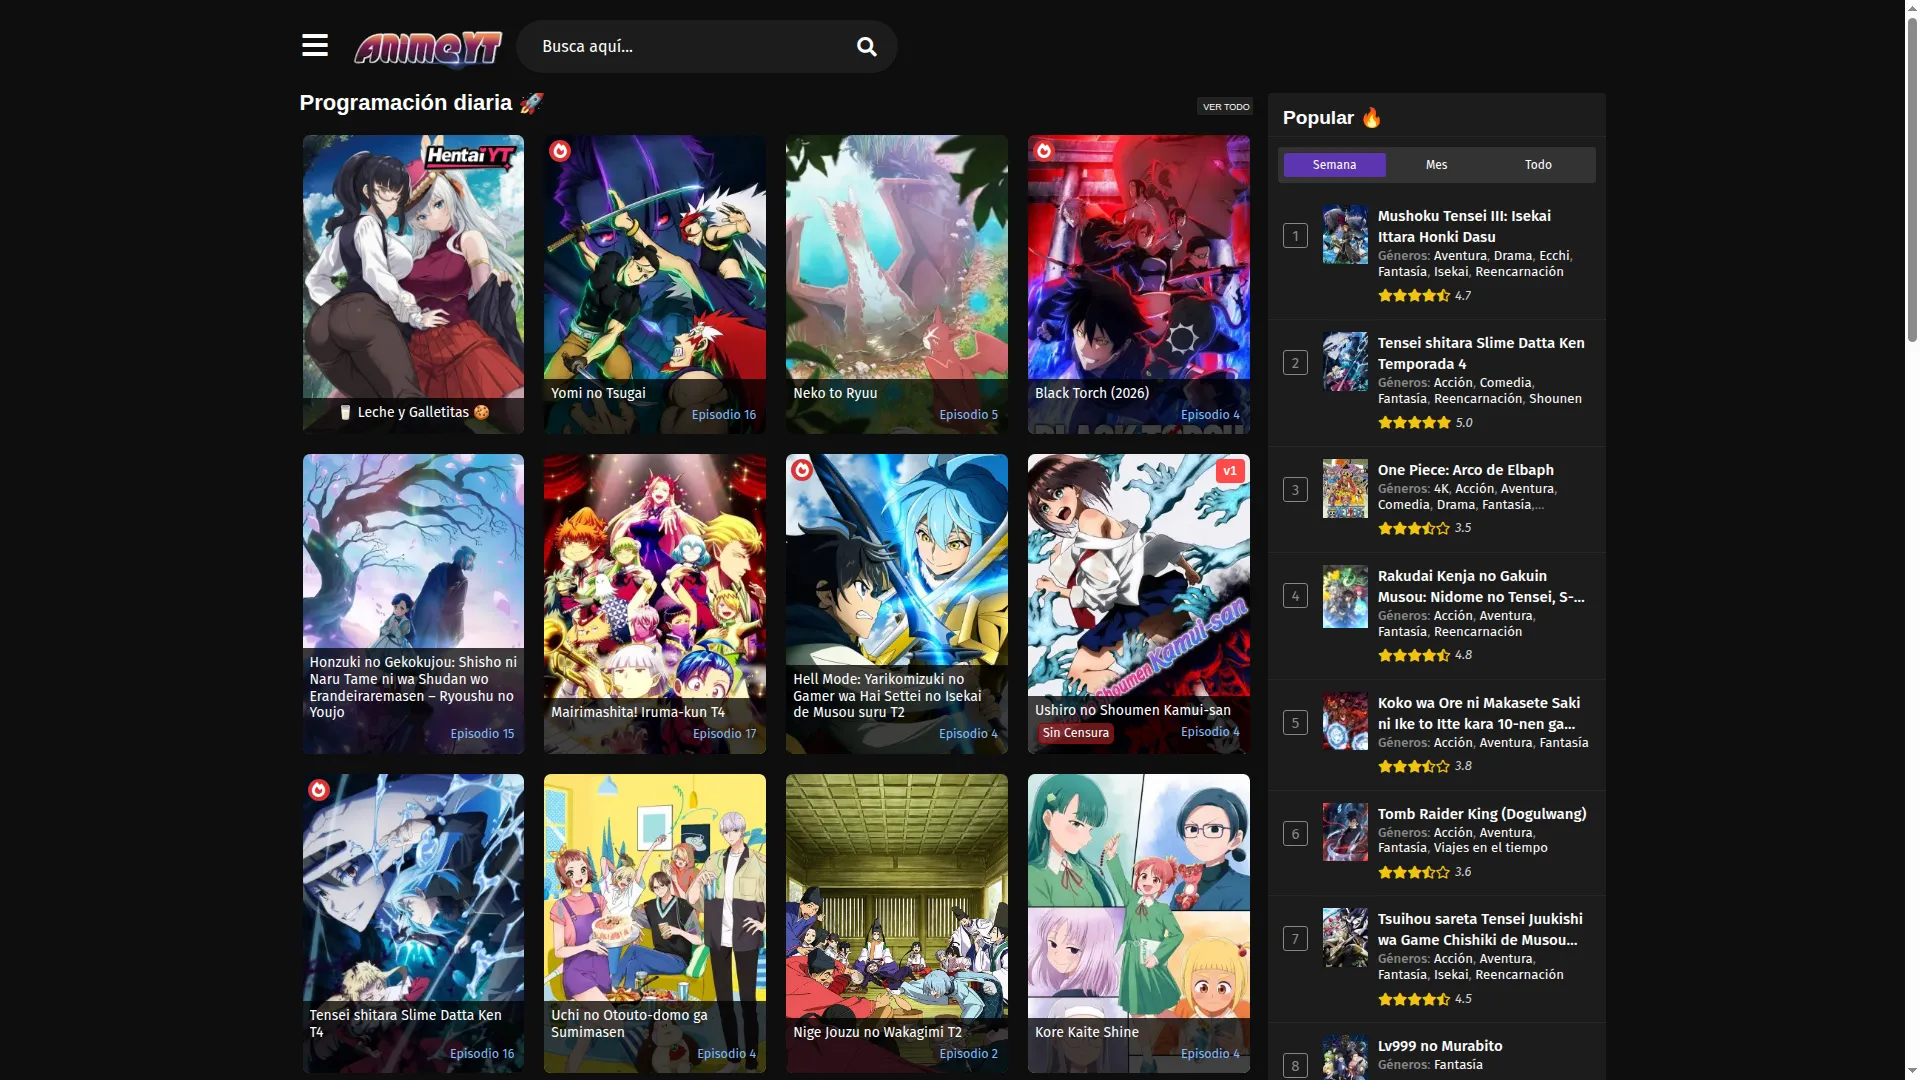Click the fire badge on Tensei Slime T4 card
Screen dimensions: 1920x1080
click(x=319, y=790)
